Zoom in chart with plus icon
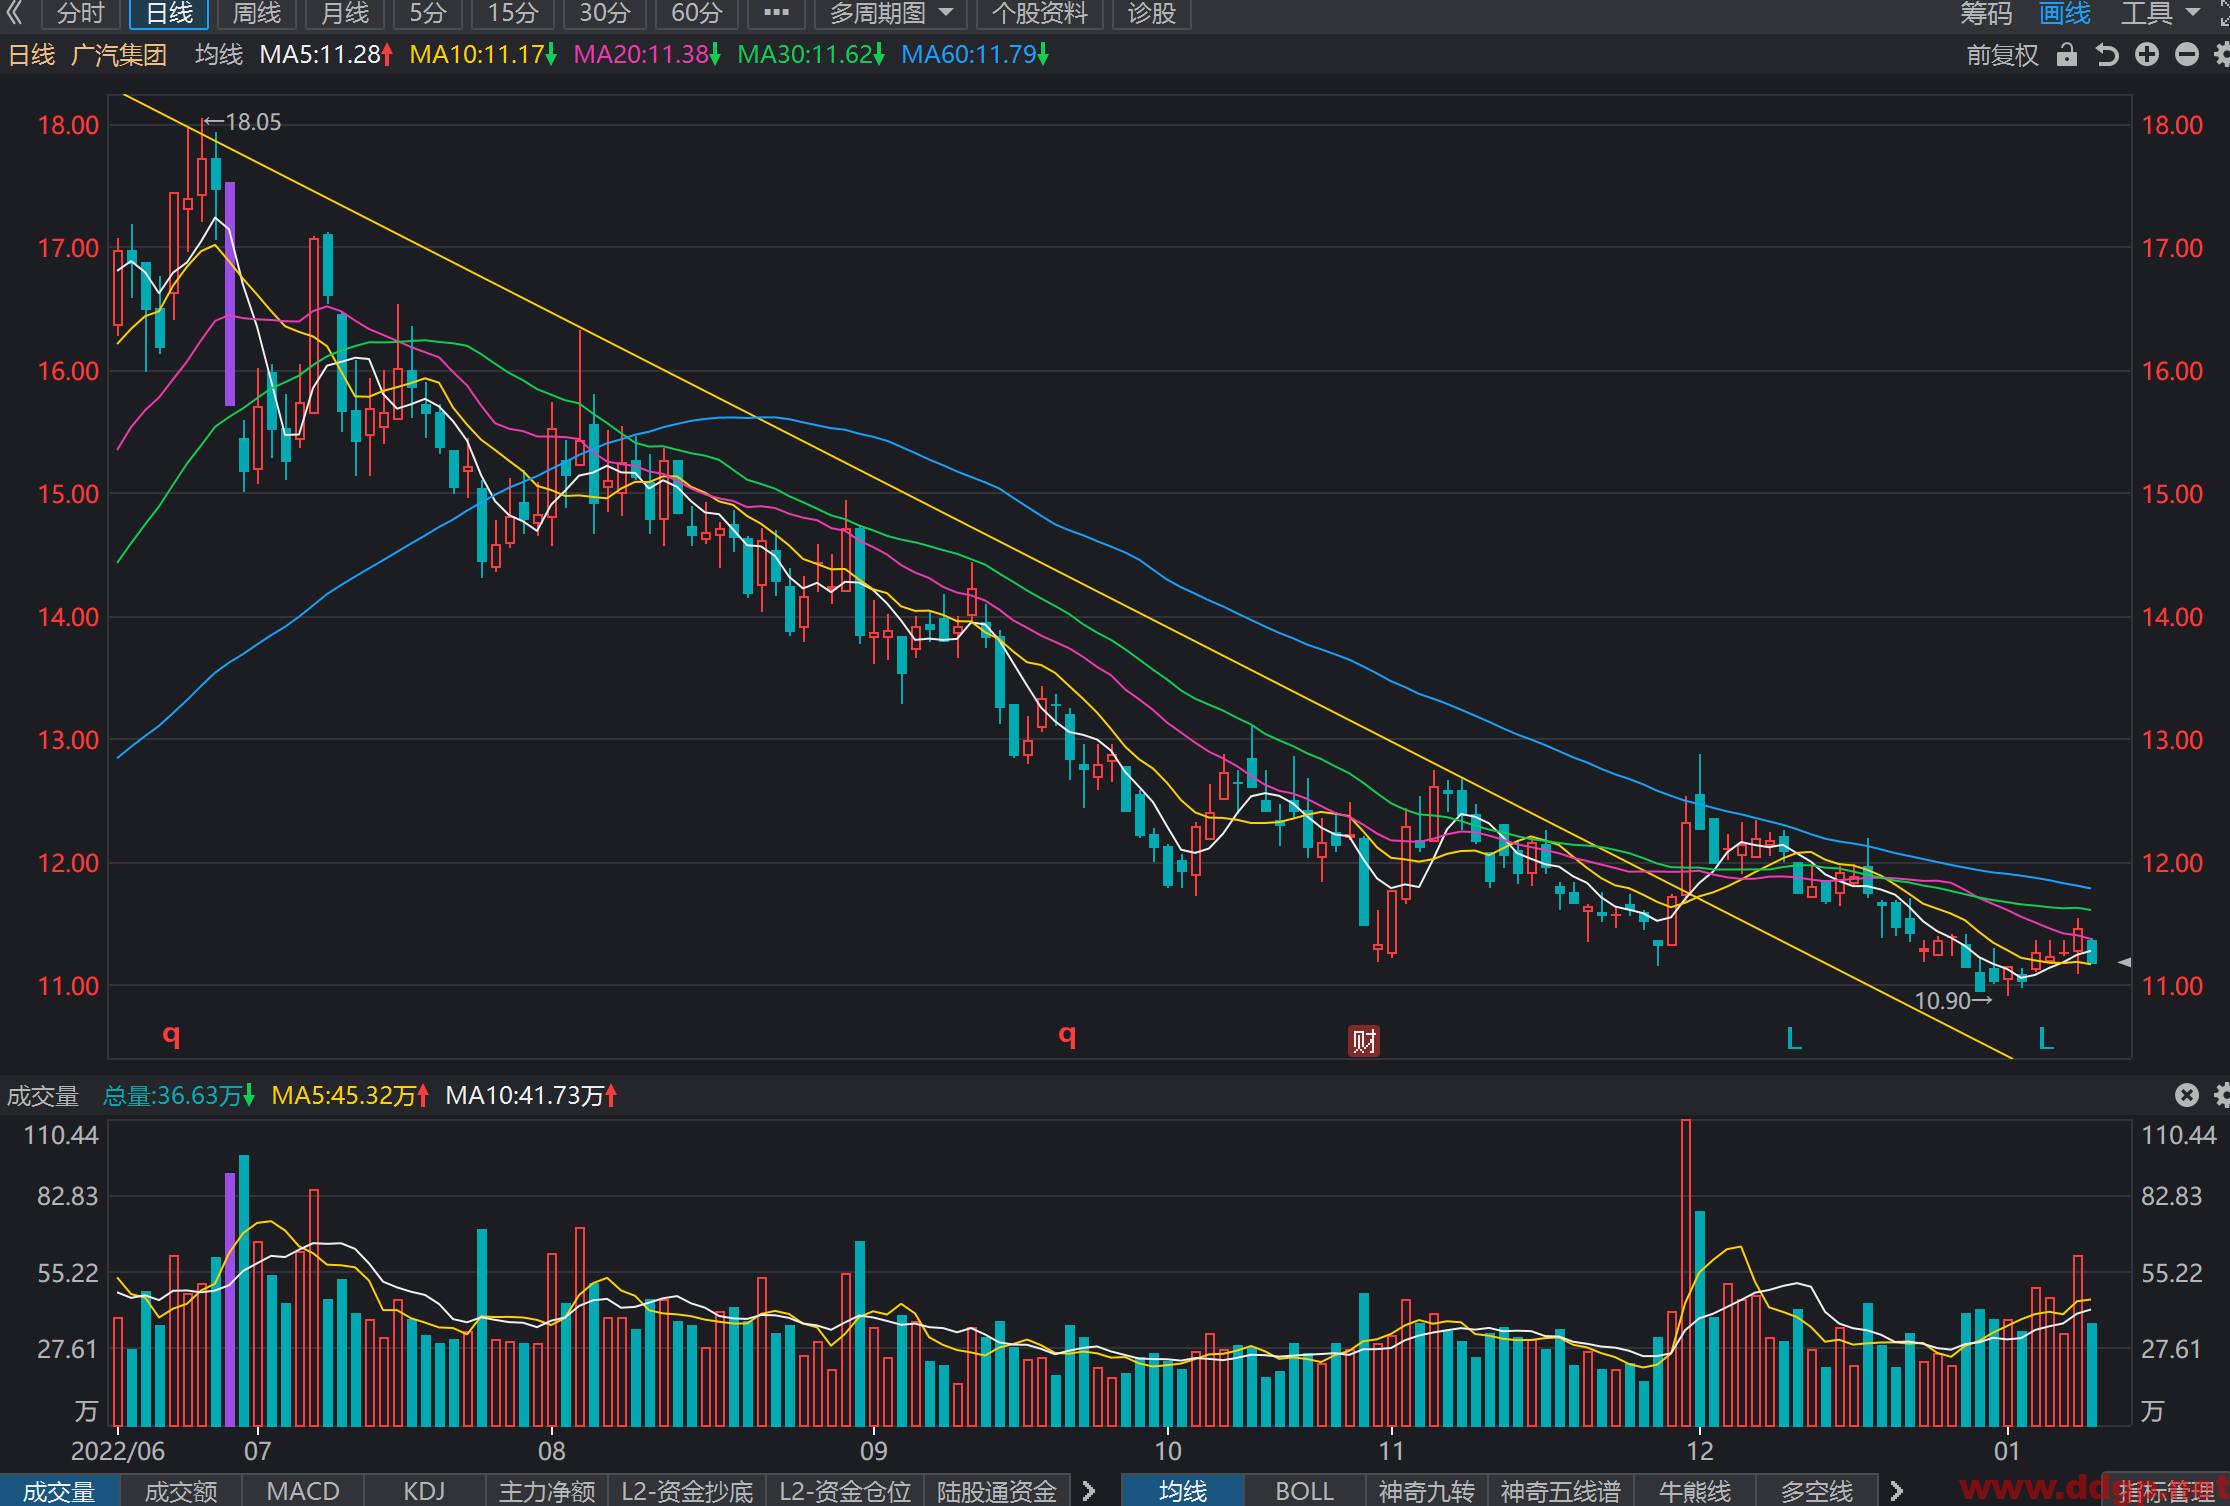The image size is (2230, 1506). 2147,55
